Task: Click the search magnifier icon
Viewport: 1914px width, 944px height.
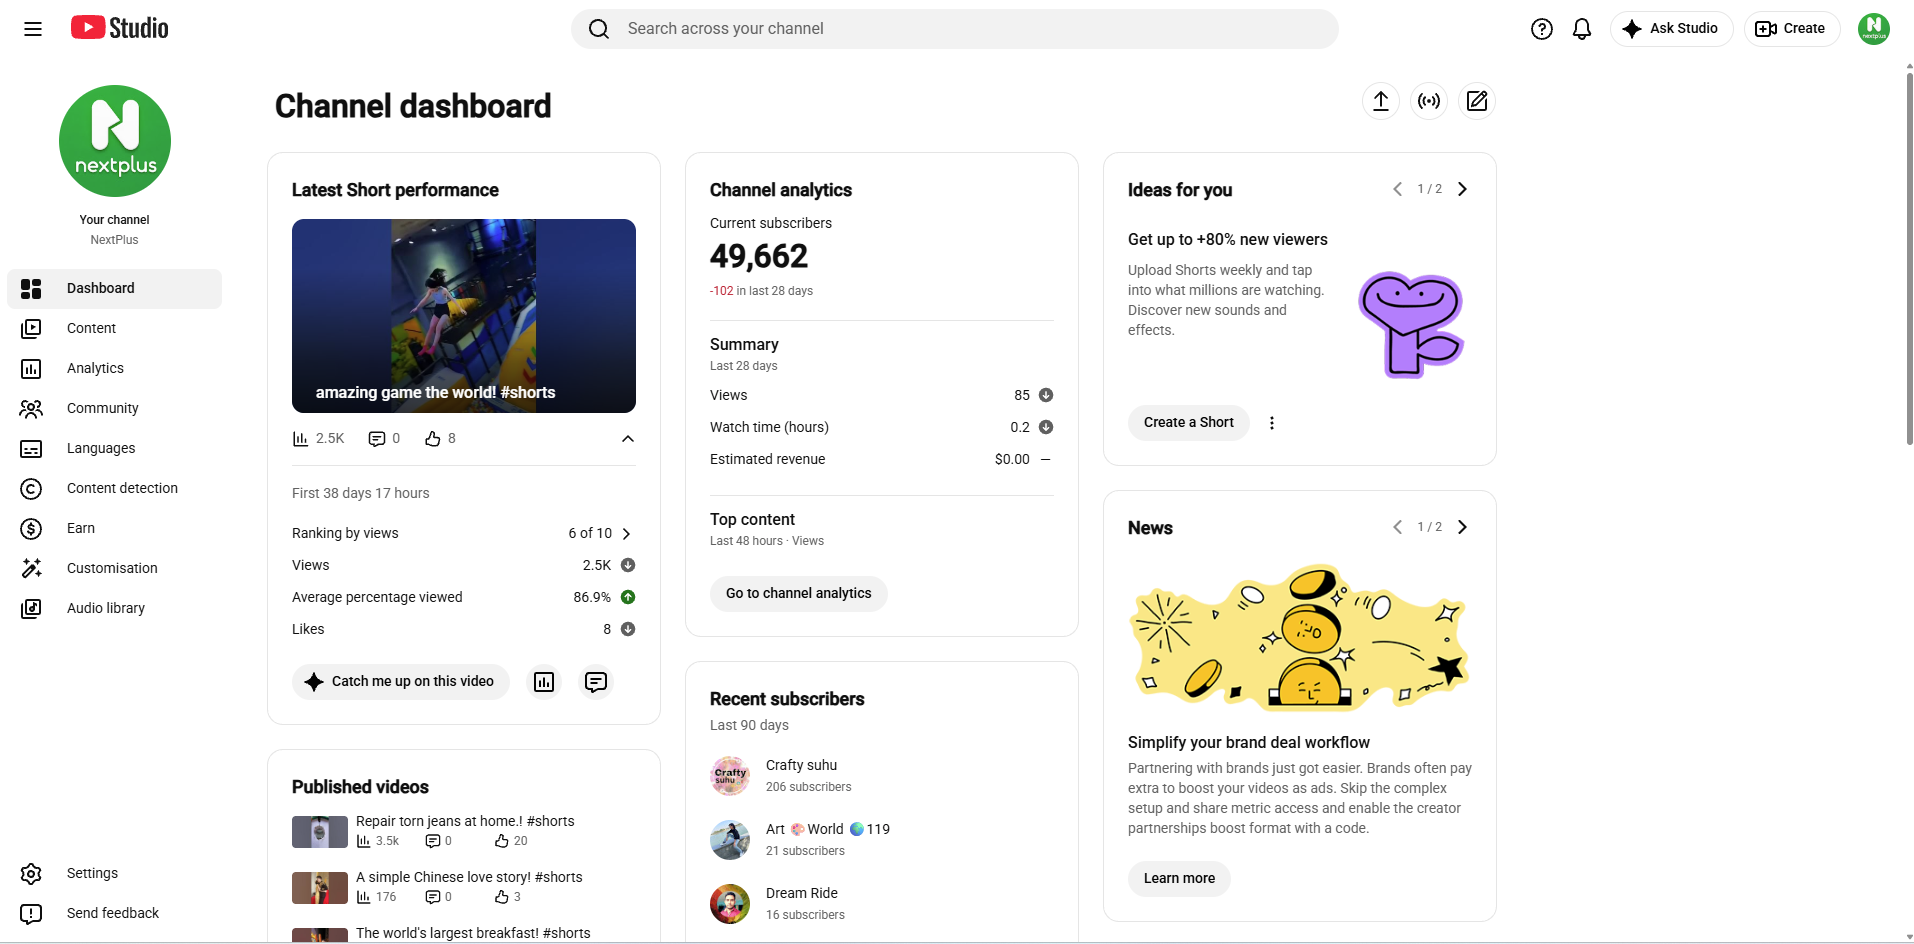Action: [599, 29]
